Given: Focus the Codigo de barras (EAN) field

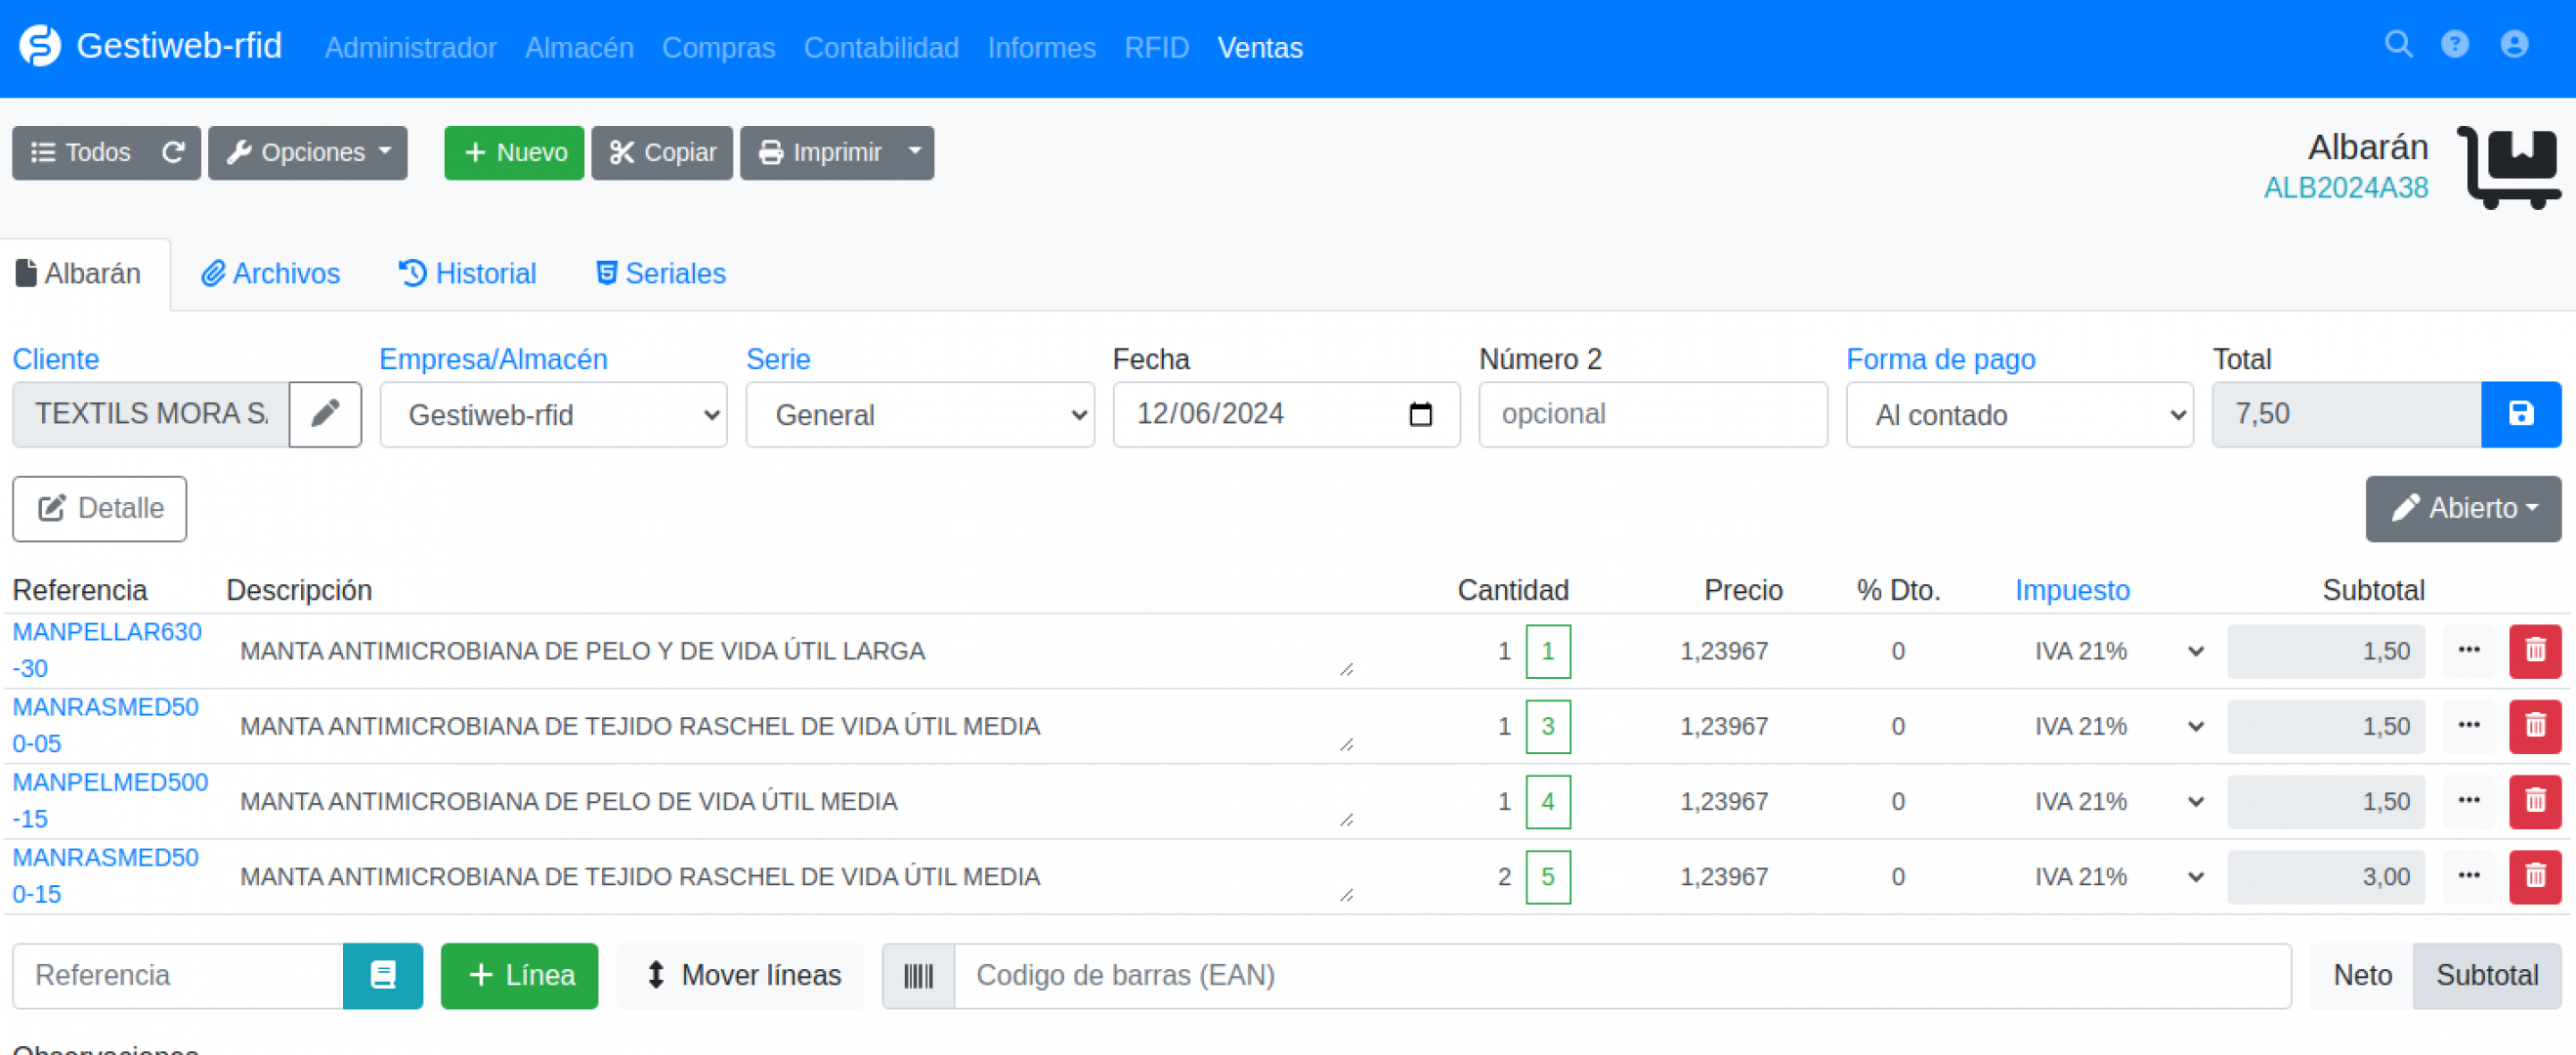Looking at the screenshot, I should [1622, 975].
